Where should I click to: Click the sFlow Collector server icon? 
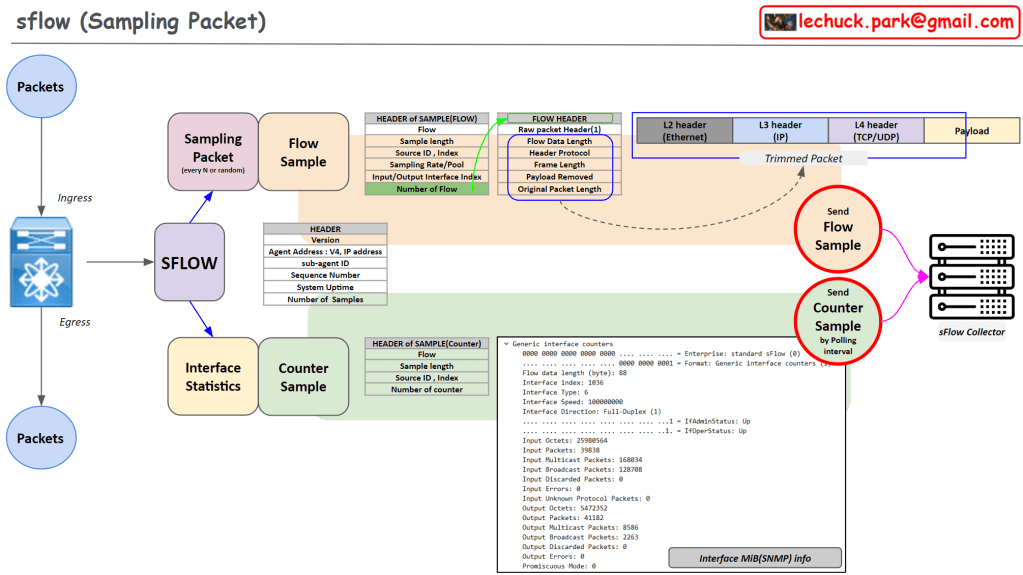click(x=971, y=276)
